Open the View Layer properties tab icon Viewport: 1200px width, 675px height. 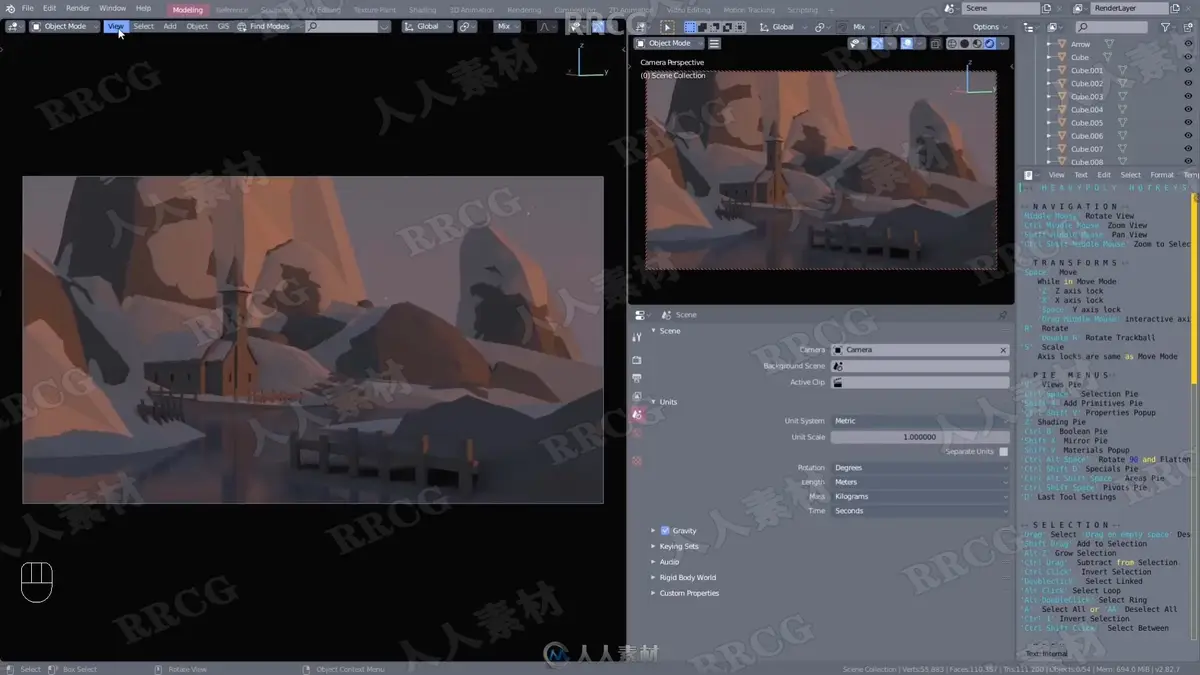637,396
